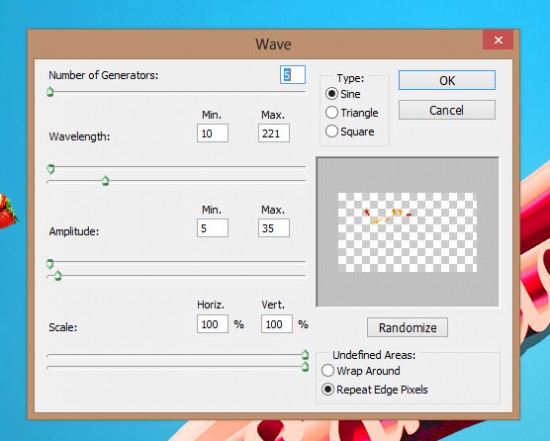Confirm the Wave filter with OK
The image size is (550, 441).
click(x=447, y=80)
